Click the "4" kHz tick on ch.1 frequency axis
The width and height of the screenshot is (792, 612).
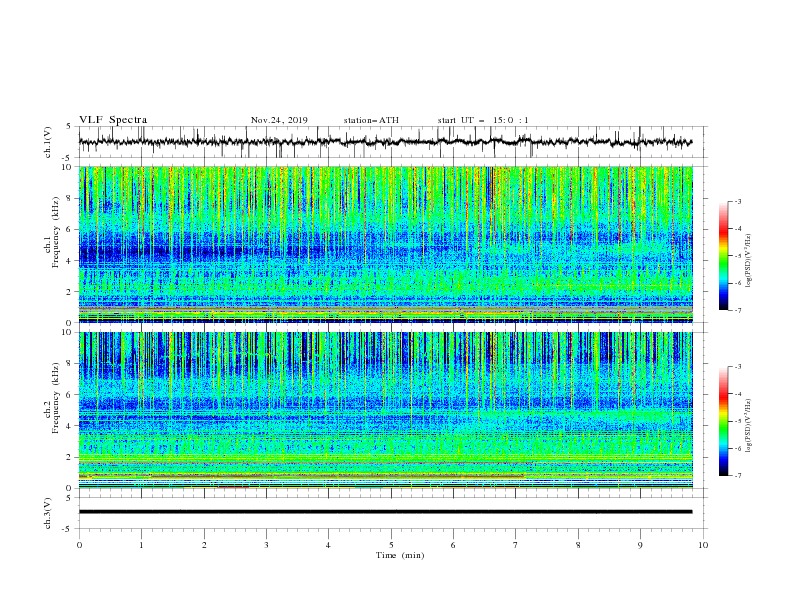pyautogui.click(x=70, y=261)
